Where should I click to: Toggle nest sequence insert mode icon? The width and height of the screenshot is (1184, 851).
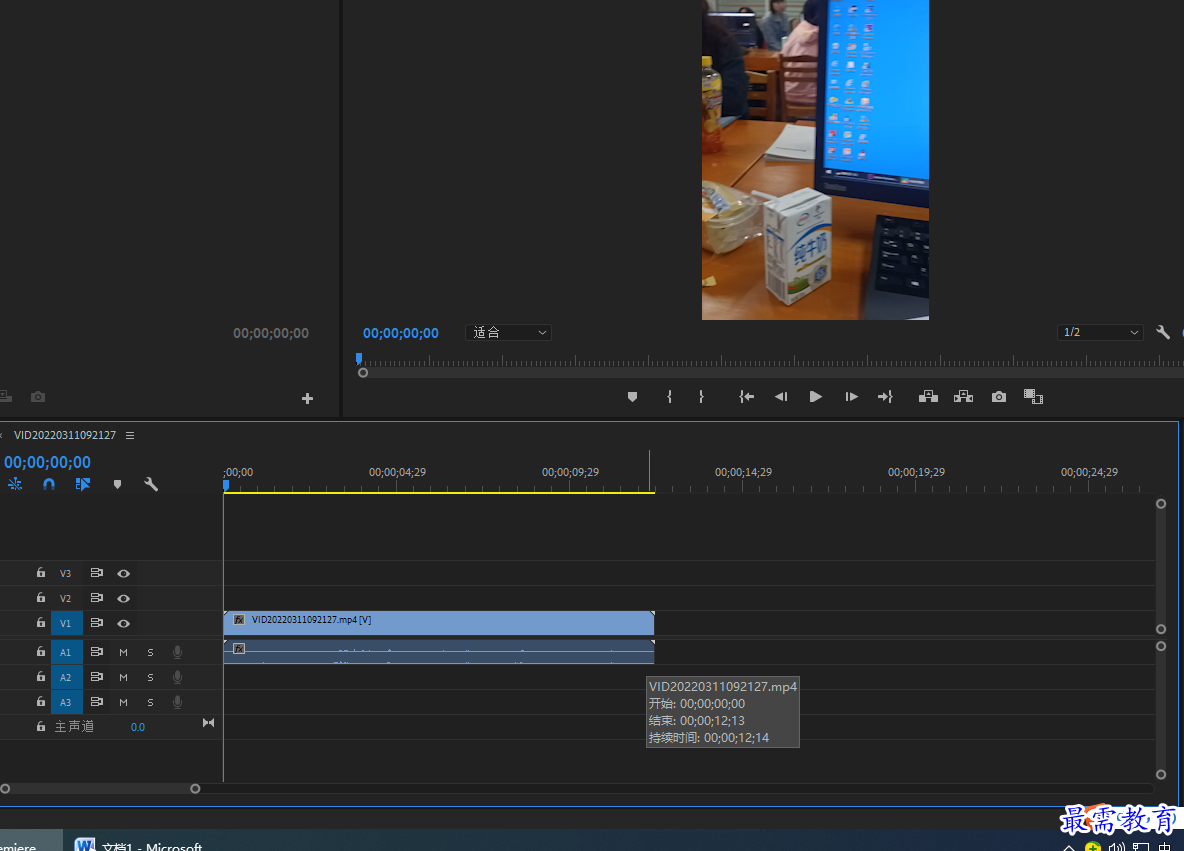coord(15,484)
